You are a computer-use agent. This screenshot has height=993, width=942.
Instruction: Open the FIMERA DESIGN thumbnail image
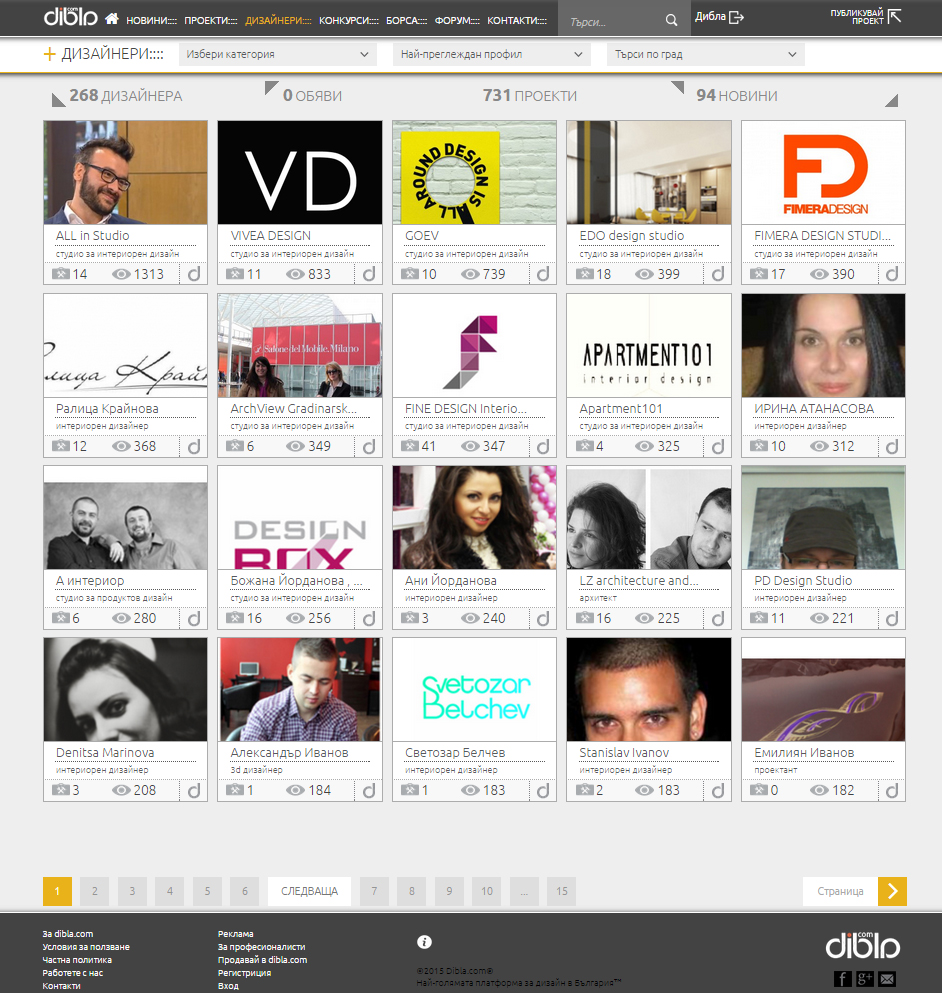[822, 172]
